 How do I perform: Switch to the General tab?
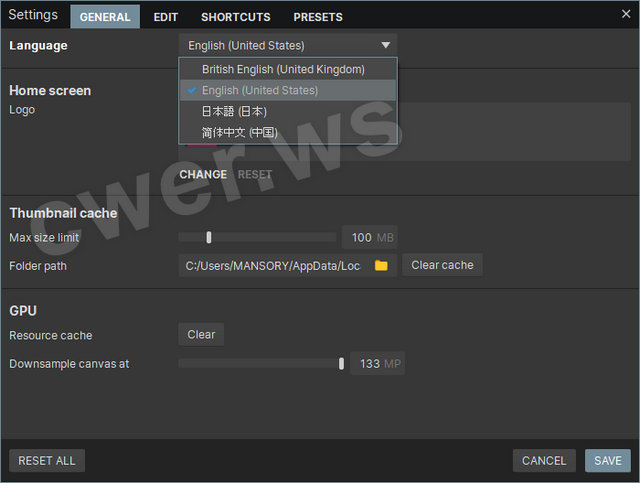105,17
